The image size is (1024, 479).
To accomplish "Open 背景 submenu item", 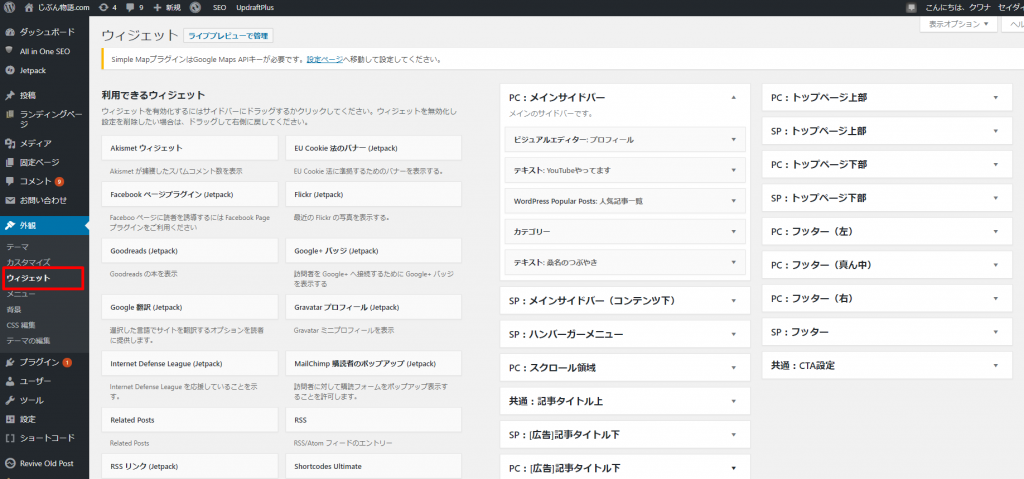I will 14,309.
